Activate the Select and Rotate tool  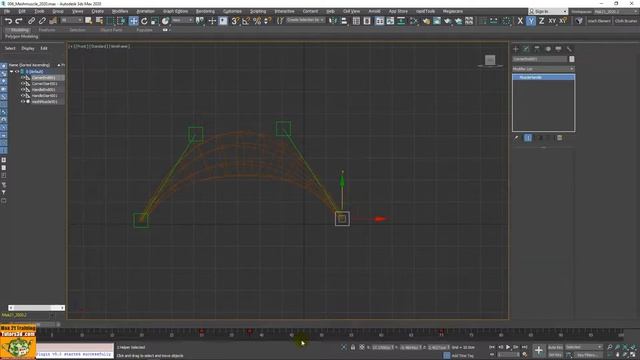click(144, 21)
